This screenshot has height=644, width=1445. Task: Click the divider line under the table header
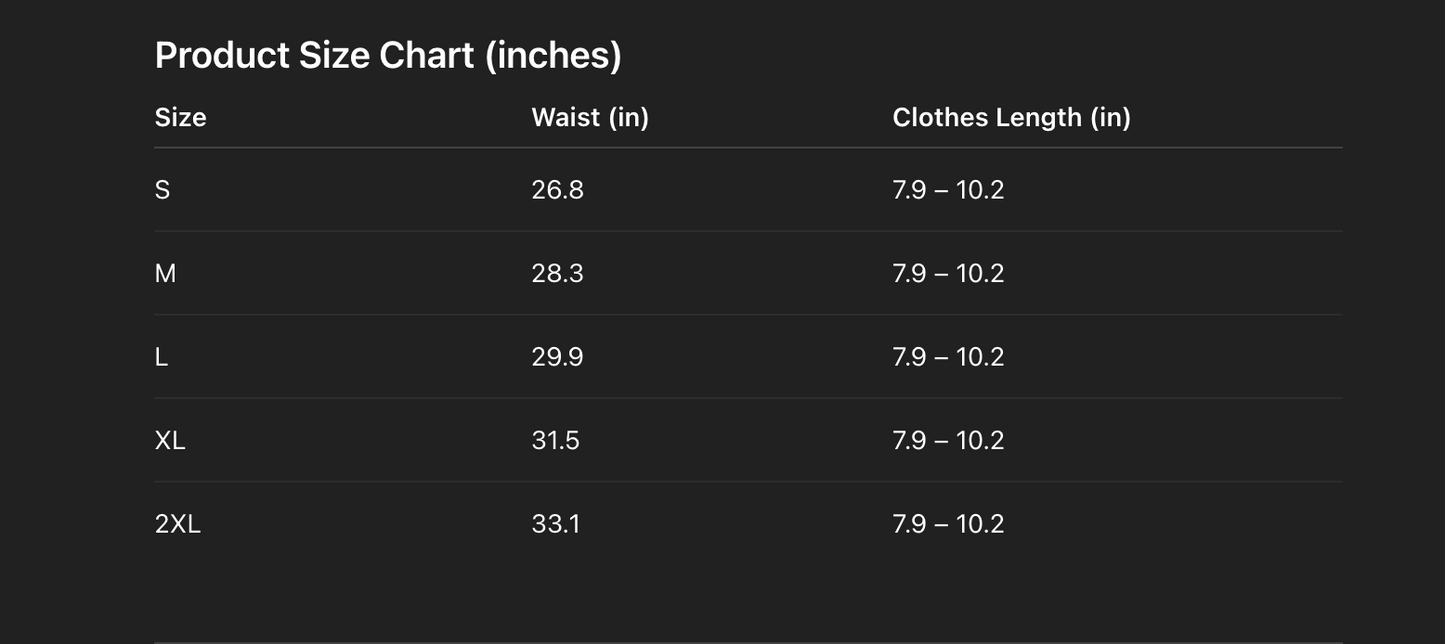pos(748,148)
